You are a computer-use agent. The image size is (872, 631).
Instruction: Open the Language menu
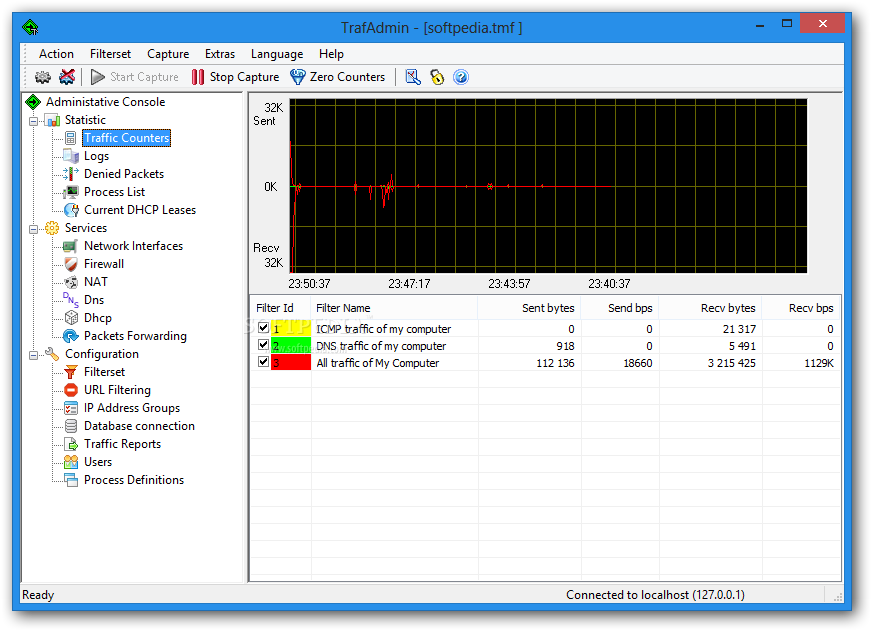[x=277, y=54]
